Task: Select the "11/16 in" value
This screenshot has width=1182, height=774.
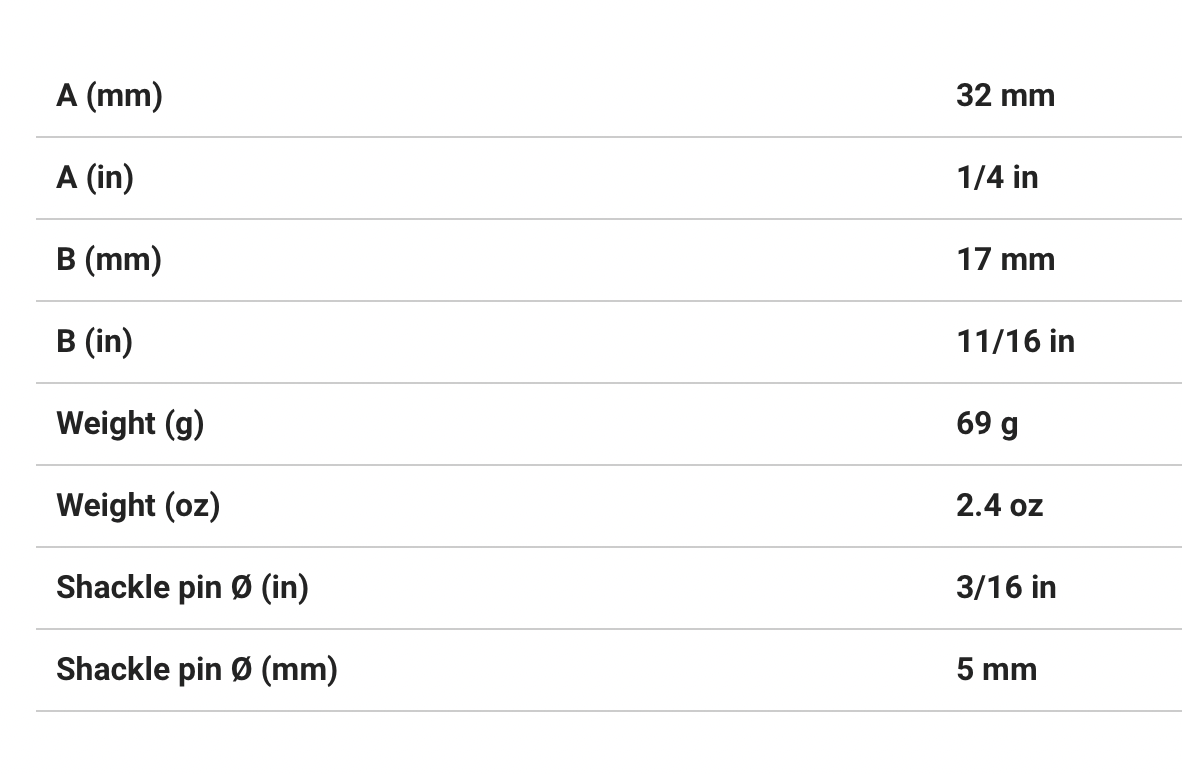Action: (1015, 342)
